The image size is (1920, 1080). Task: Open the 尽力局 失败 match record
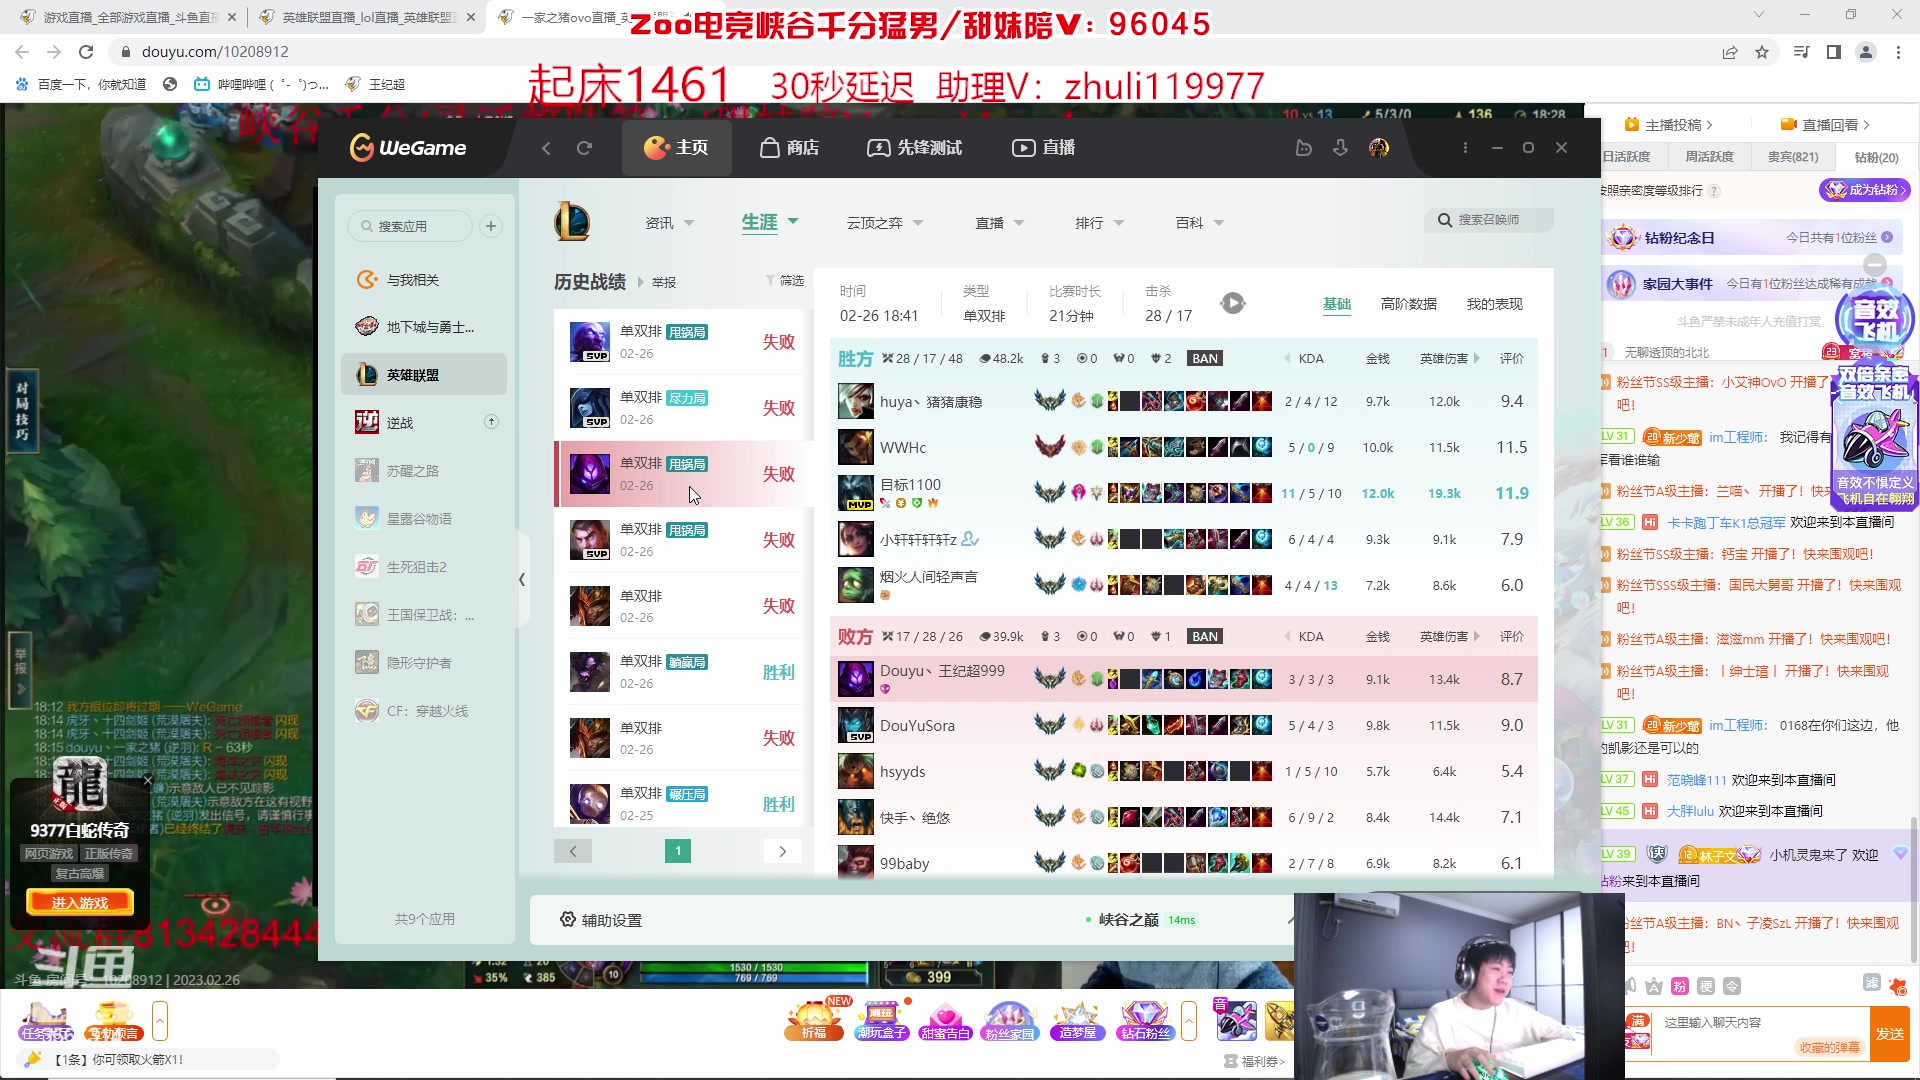coord(683,408)
